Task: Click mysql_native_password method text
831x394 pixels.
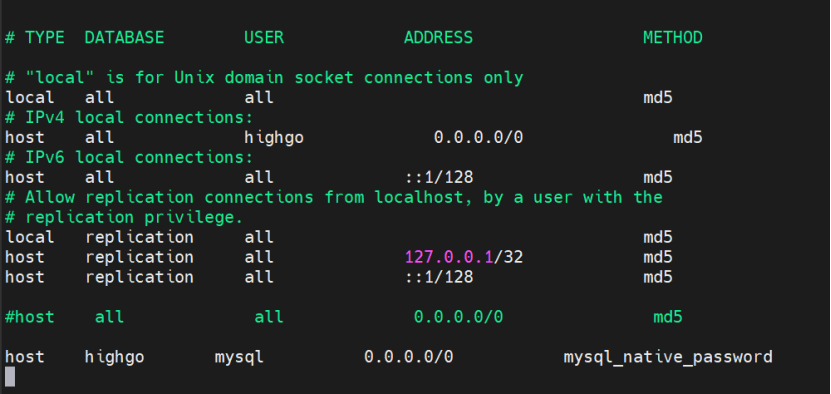Action: [668, 357]
